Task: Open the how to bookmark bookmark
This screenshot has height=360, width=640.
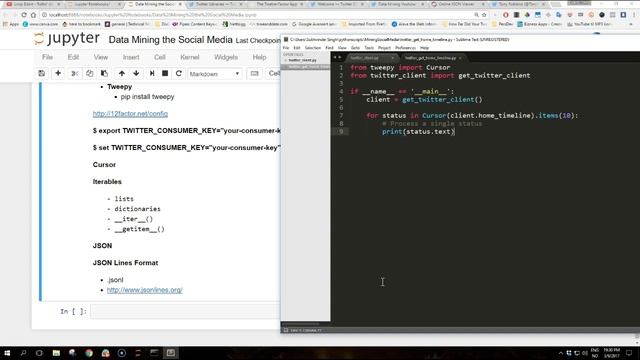Action: coord(81,24)
